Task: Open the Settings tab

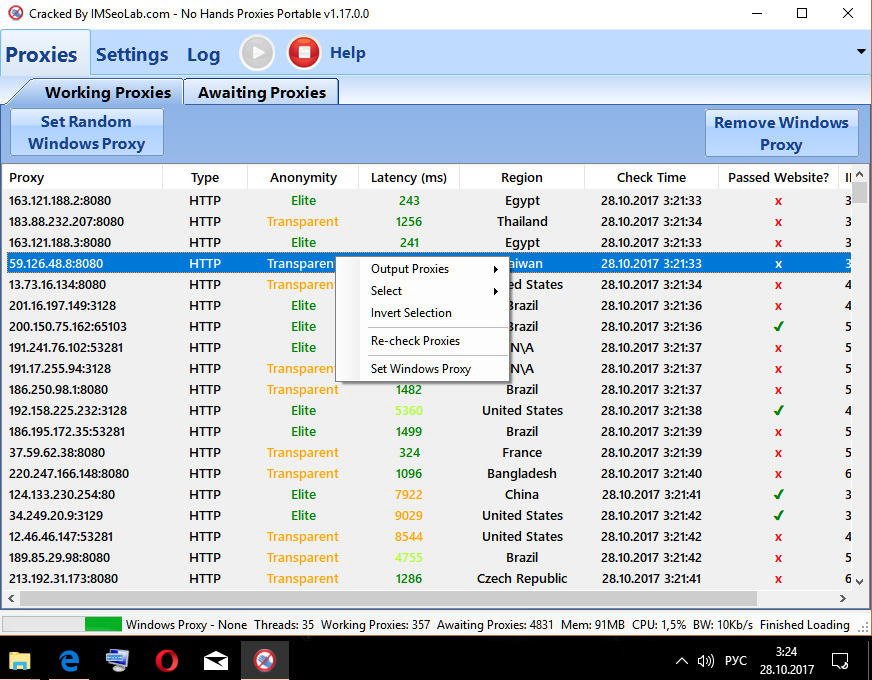Action: 132,54
